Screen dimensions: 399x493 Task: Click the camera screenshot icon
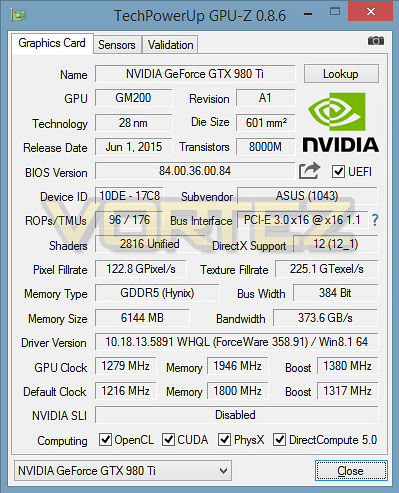click(x=376, y=41)
